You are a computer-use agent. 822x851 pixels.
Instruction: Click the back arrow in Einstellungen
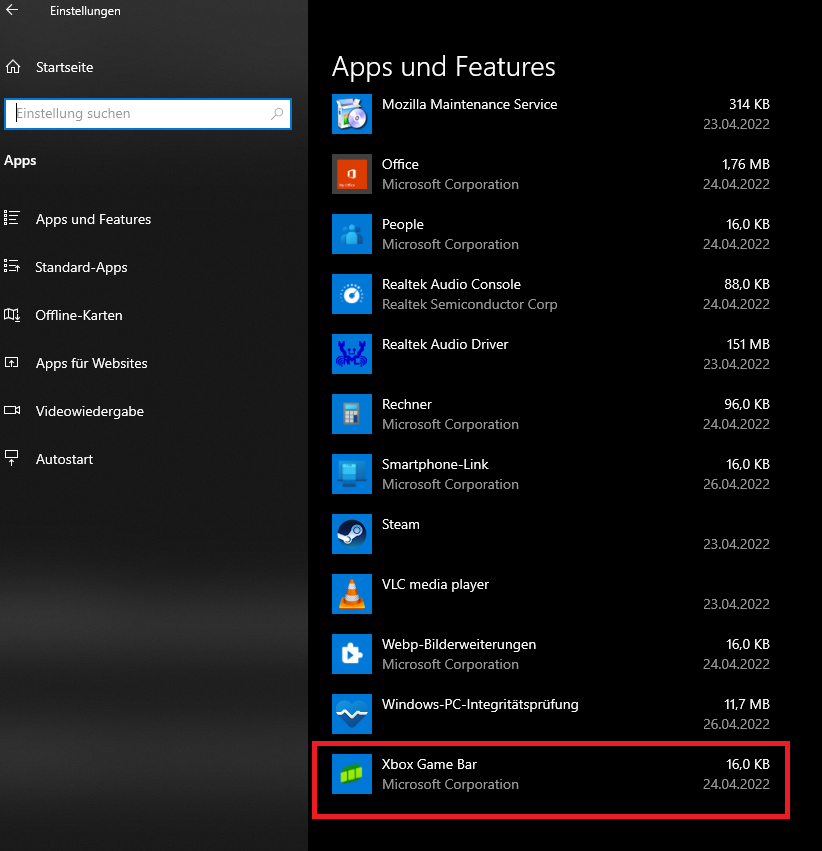point(12,10)
